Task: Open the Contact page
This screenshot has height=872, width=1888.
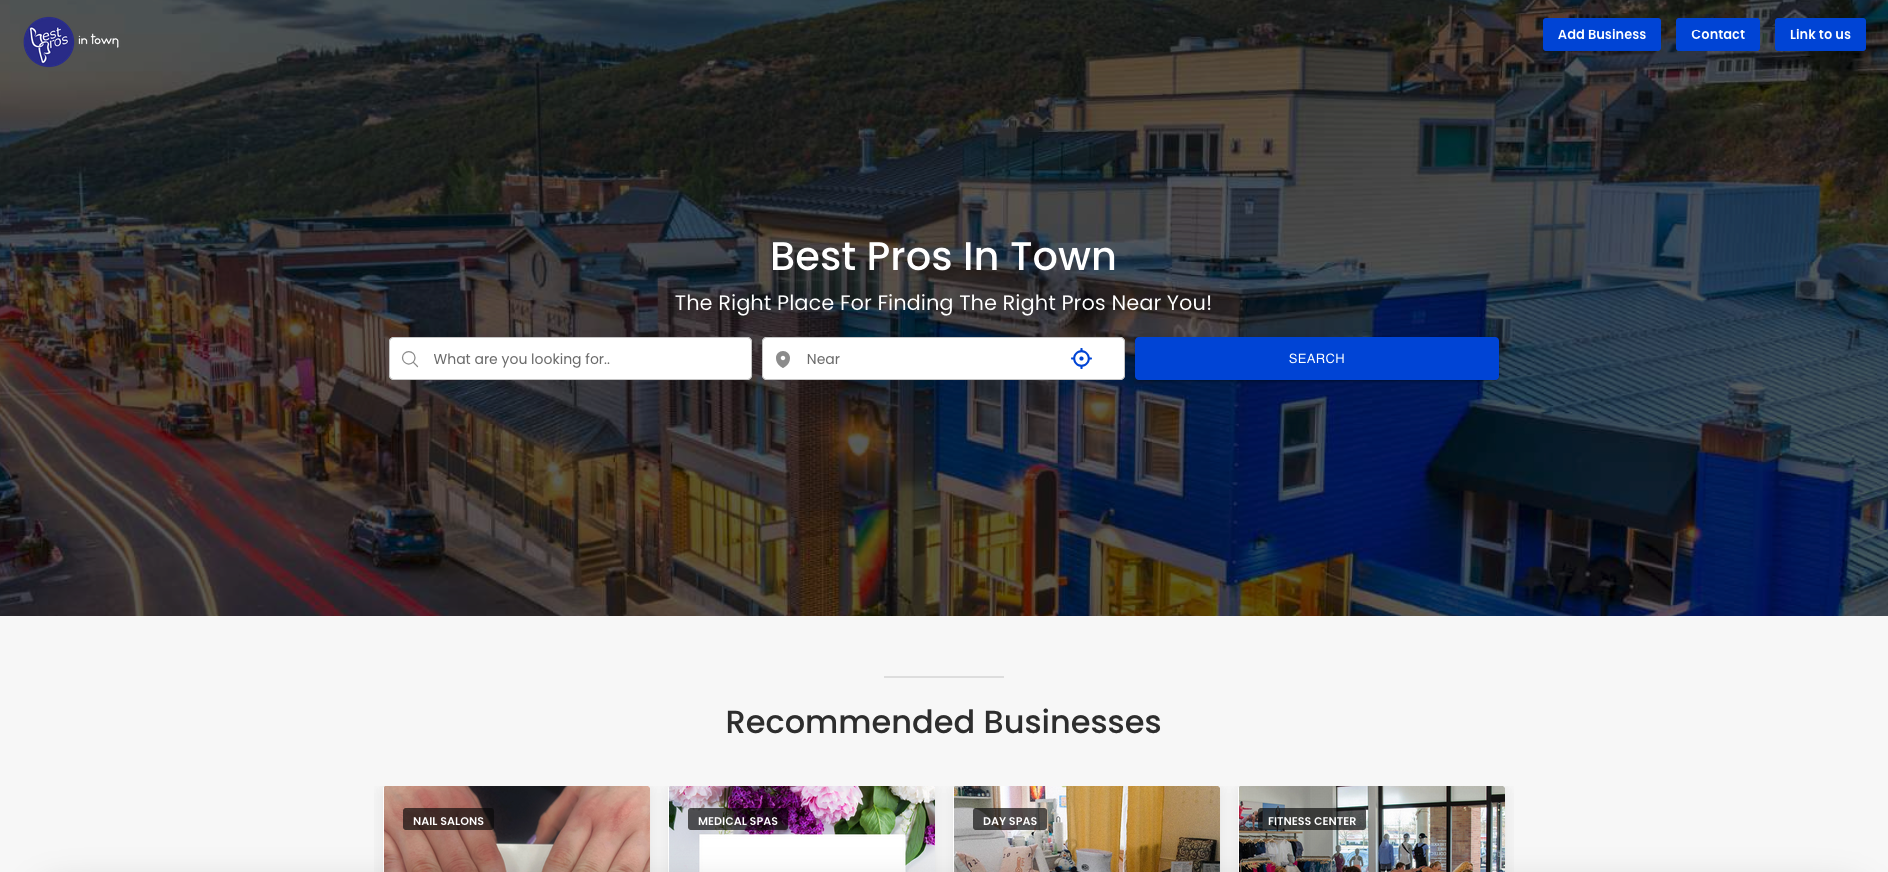Action: click(1717, 34)
